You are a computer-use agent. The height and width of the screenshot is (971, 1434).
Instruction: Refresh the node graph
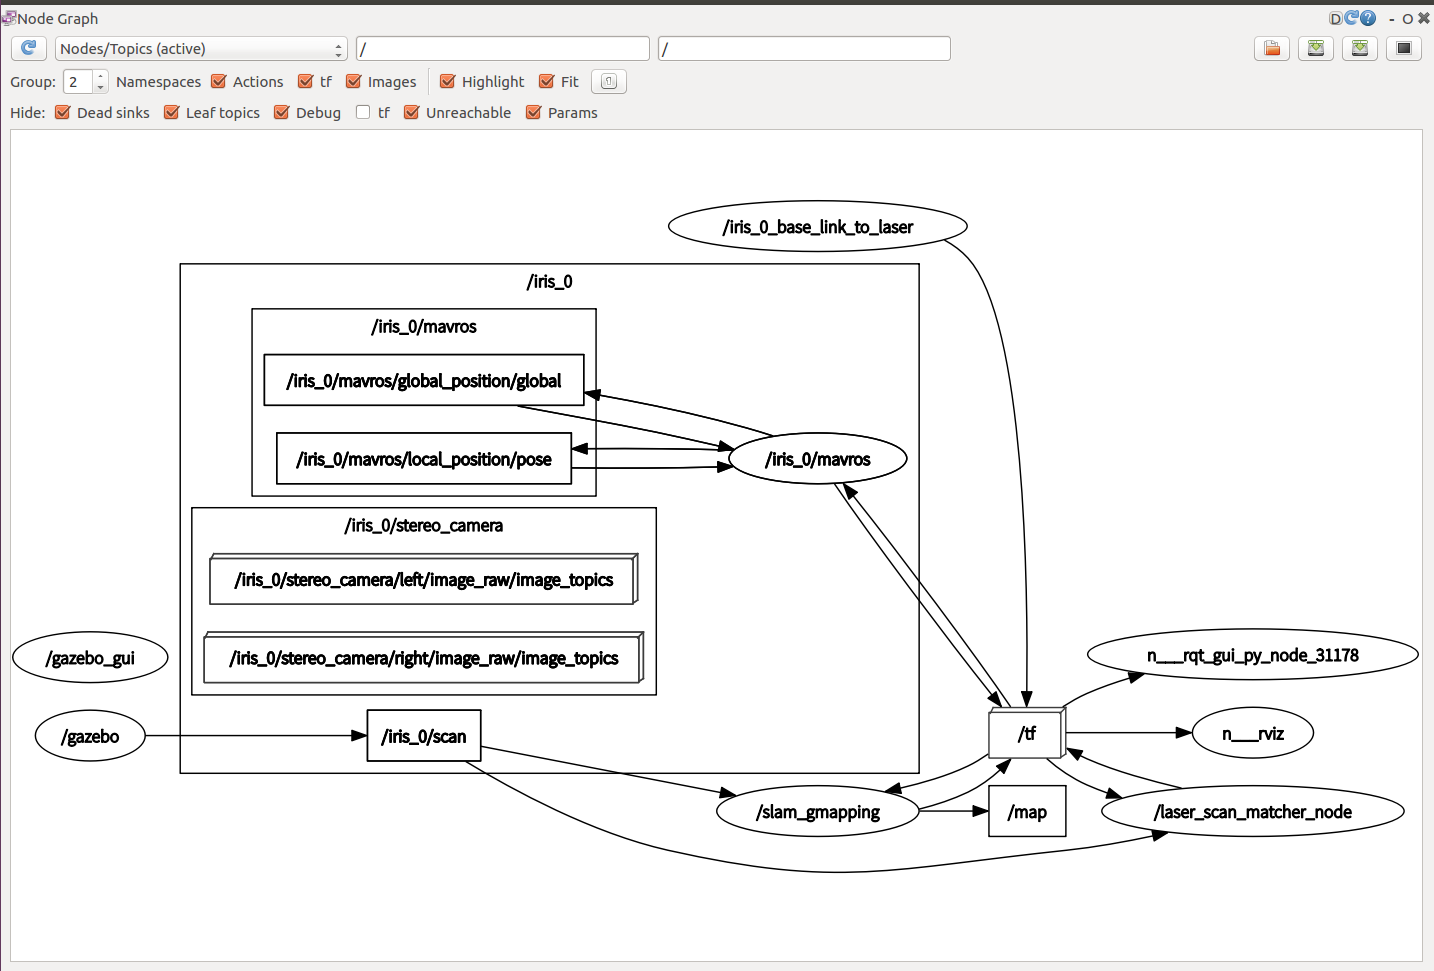(x=28, y=48)
